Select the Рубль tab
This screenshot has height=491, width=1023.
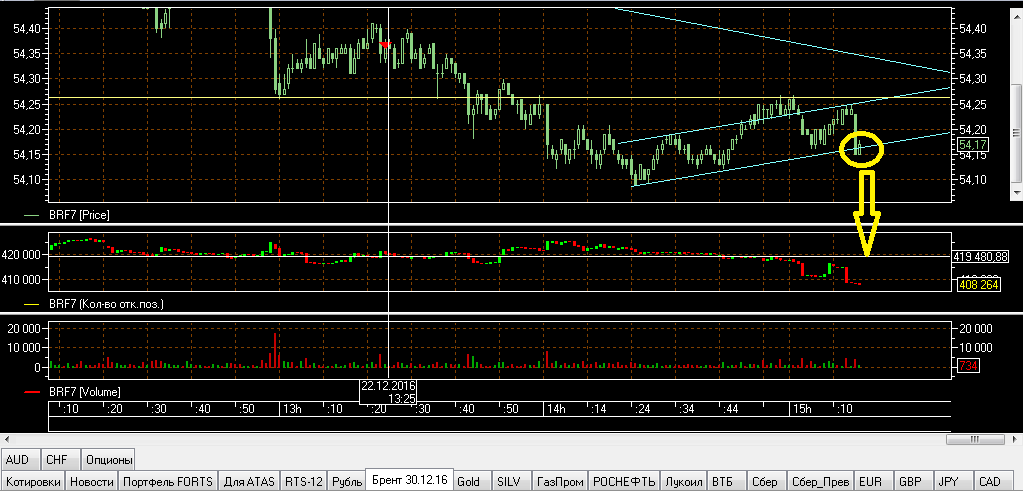[x=346, y=481]
